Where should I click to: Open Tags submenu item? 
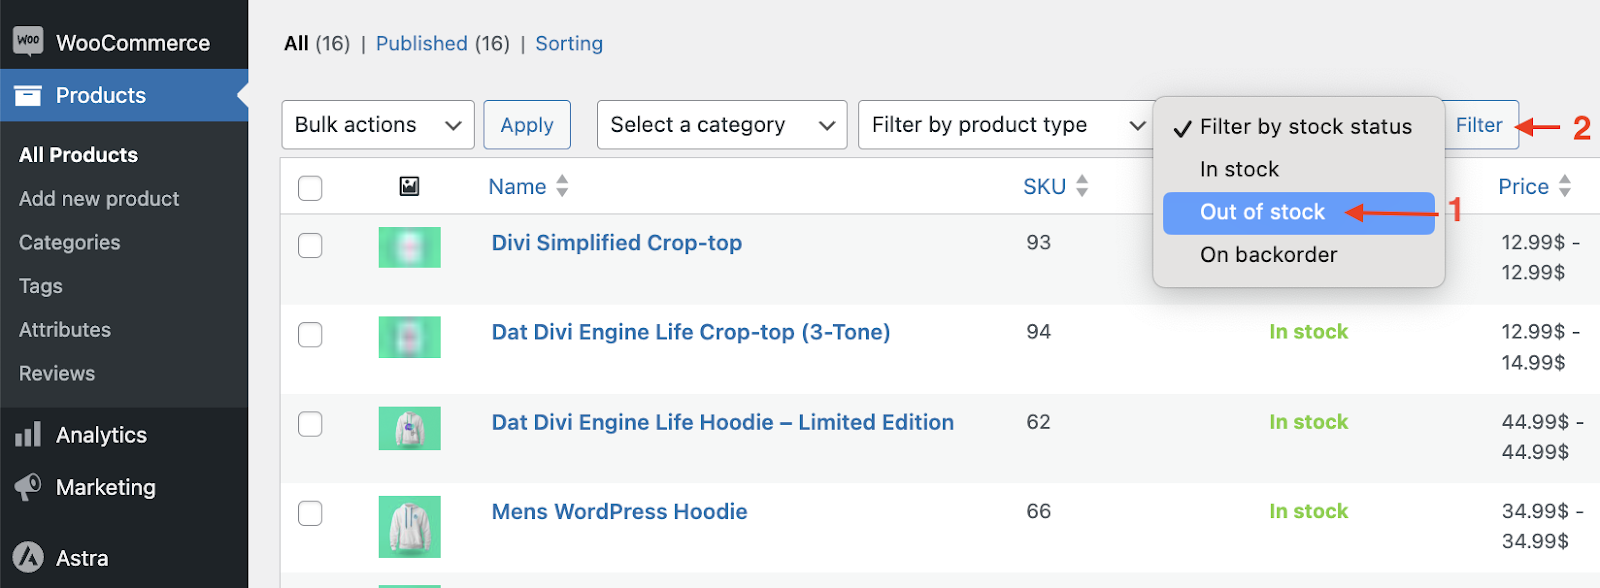coord(41,286)
